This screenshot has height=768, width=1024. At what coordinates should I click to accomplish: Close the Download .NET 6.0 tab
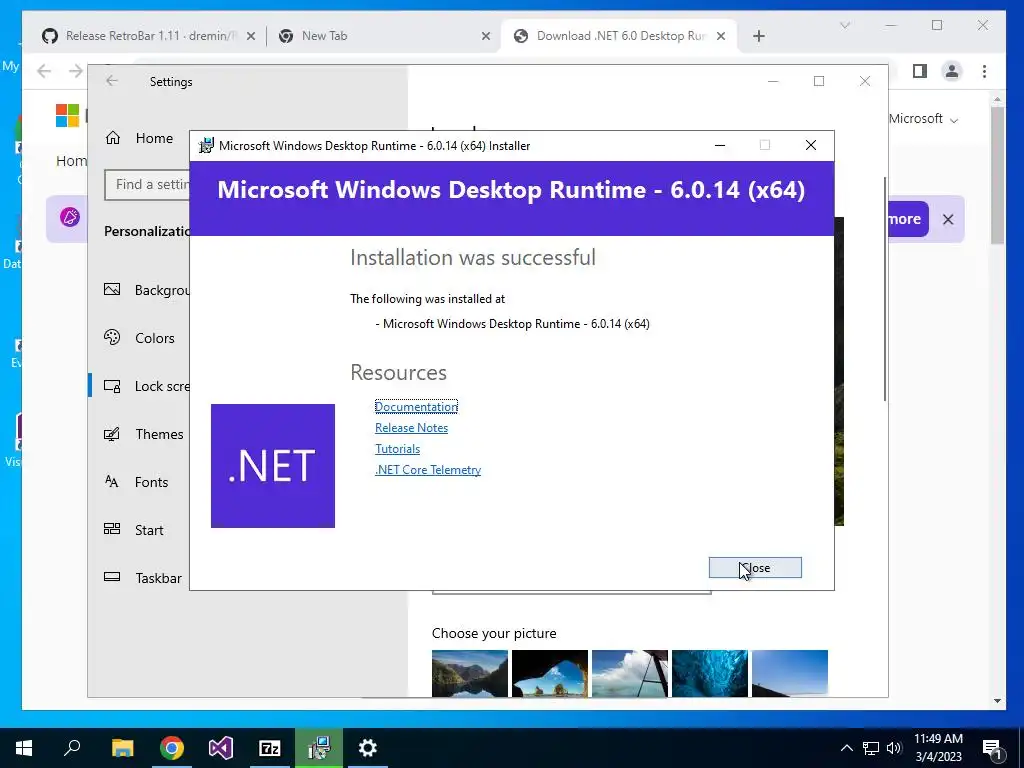pos(721,36)
